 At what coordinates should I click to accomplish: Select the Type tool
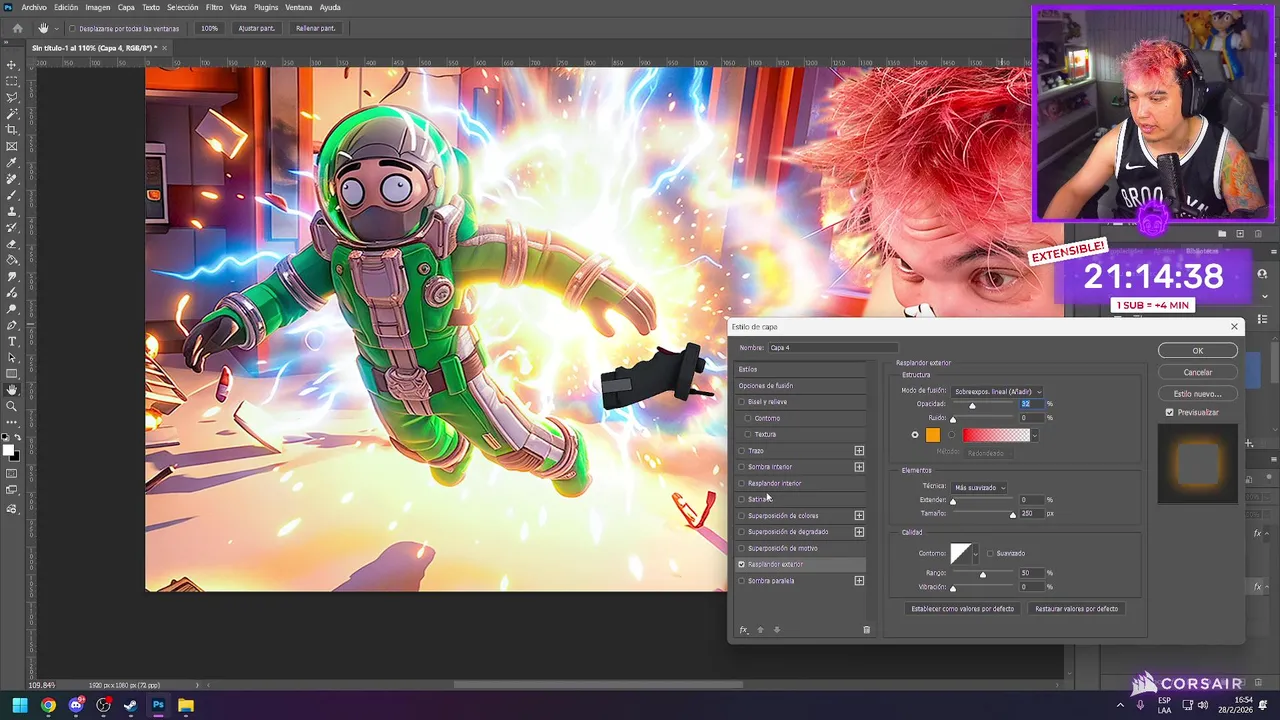[x=12, y=341]
